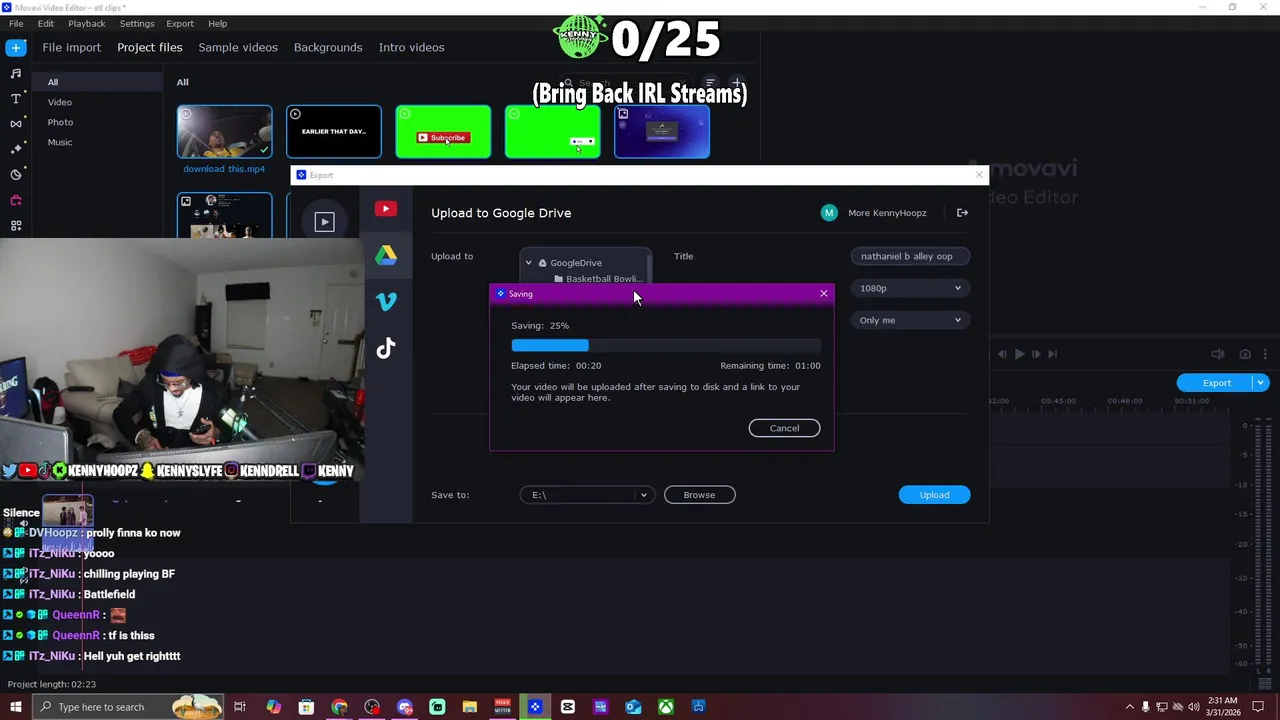Screen dimensions: 1280x720
Task: Close the Saving progress dialog
Action: point(824,294)
